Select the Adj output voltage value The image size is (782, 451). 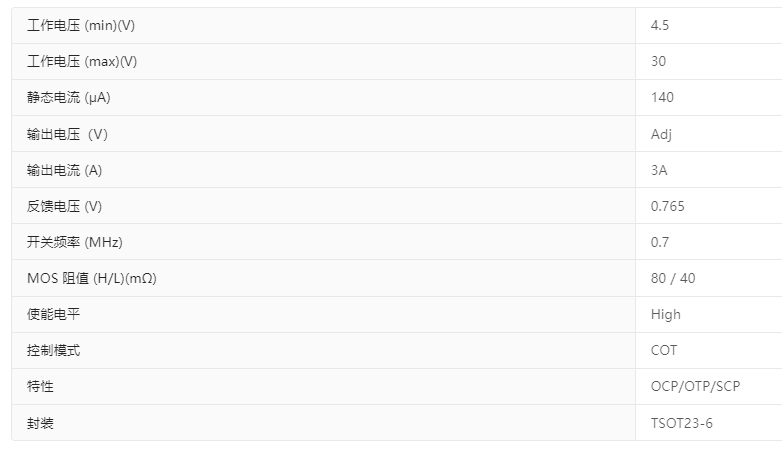(x=661, y=134)
